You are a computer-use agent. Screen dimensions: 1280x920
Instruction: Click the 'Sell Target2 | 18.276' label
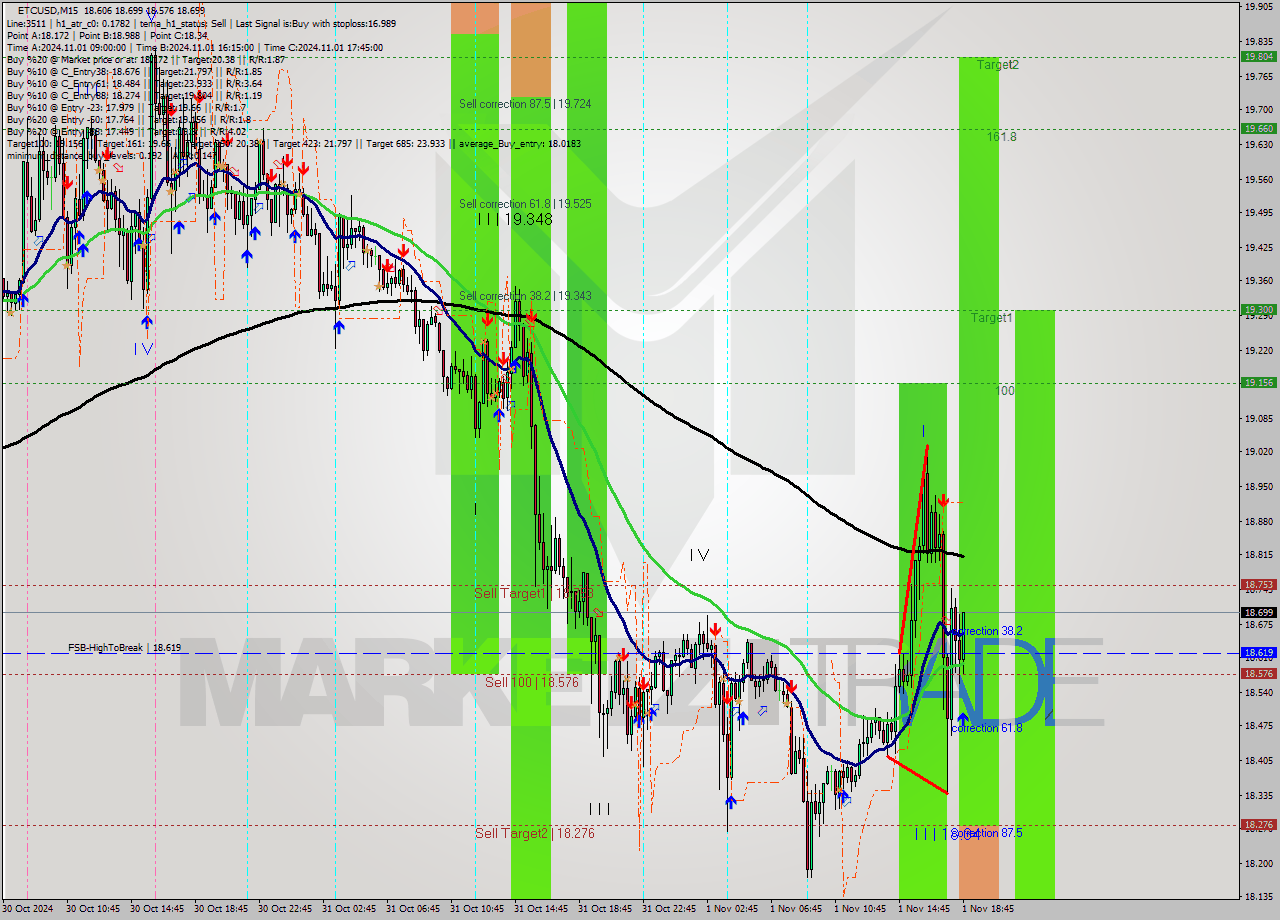[535, 833]
